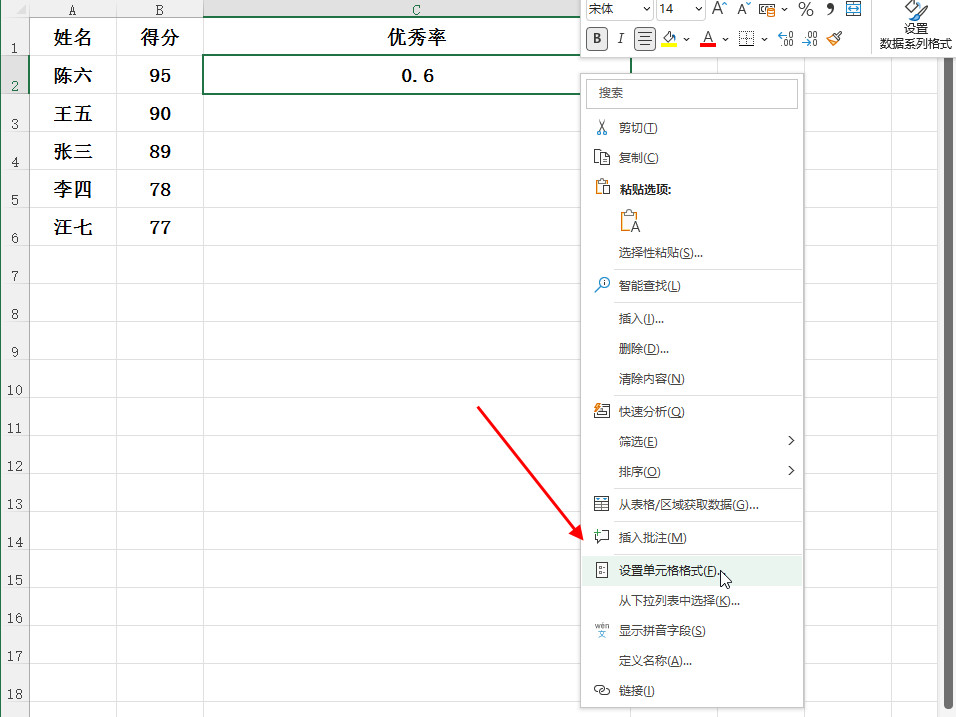Click the 搜索 search box in context menu
Image resolution: width=956 pixels, height=717 pixels.
[691, 93]
